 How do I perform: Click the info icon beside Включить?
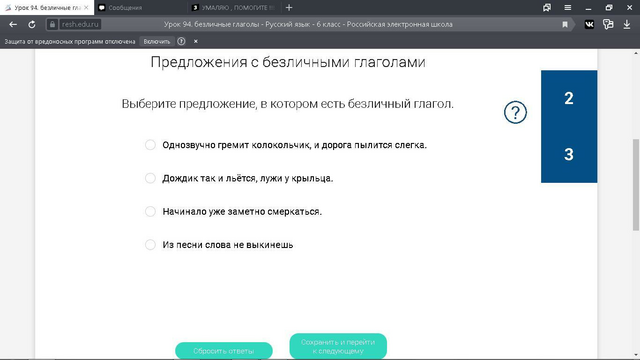[181, 41]
